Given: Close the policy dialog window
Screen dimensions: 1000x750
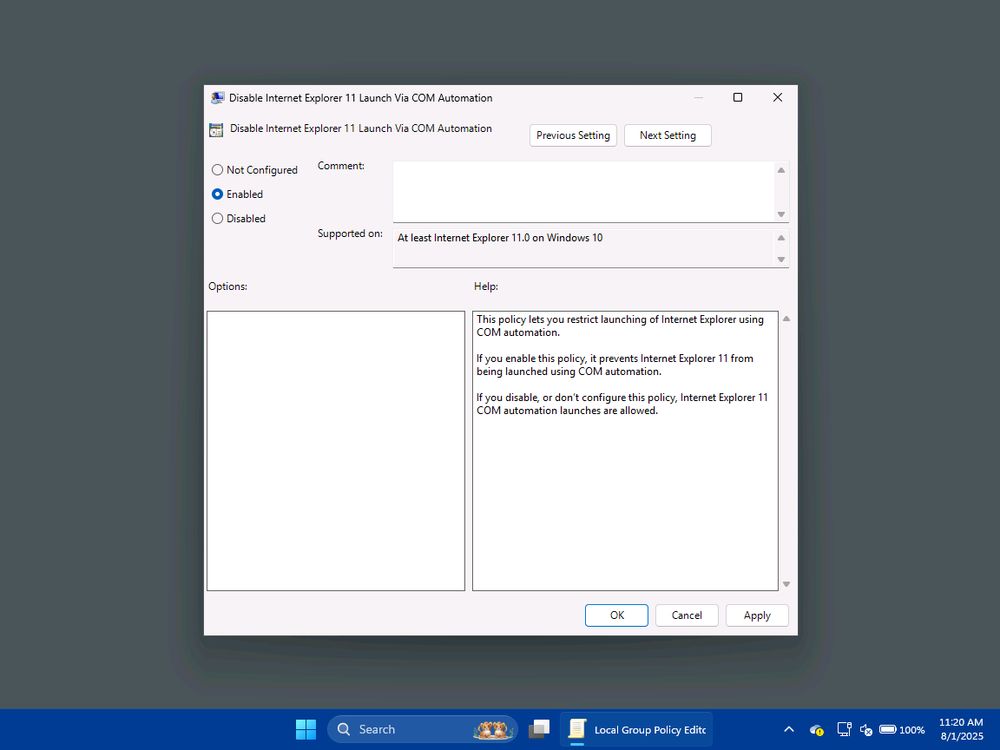Looking at the screenshot, I should tap(777, 98).
